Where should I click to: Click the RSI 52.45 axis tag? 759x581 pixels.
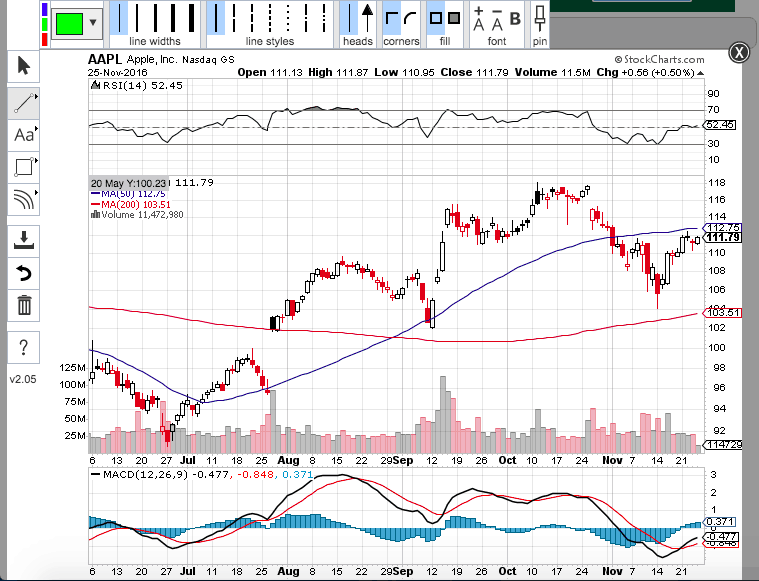pyautogui.click(x=720, y=125)
